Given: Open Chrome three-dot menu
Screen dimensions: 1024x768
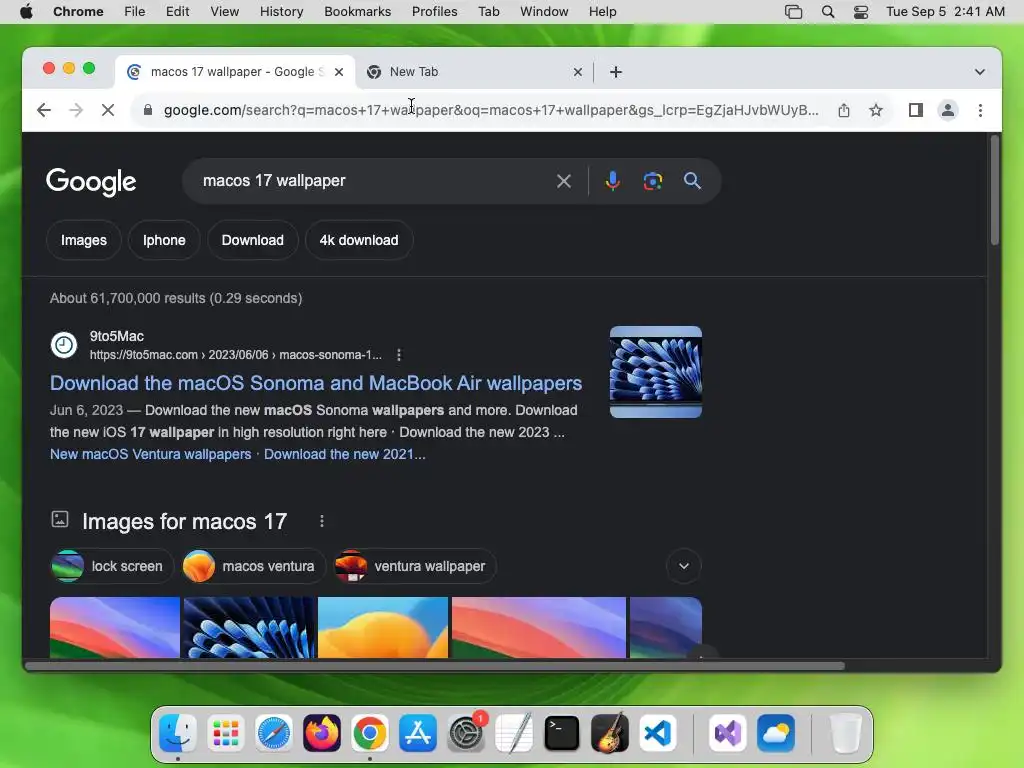Looking at the screenshot, I should [980, 110].
